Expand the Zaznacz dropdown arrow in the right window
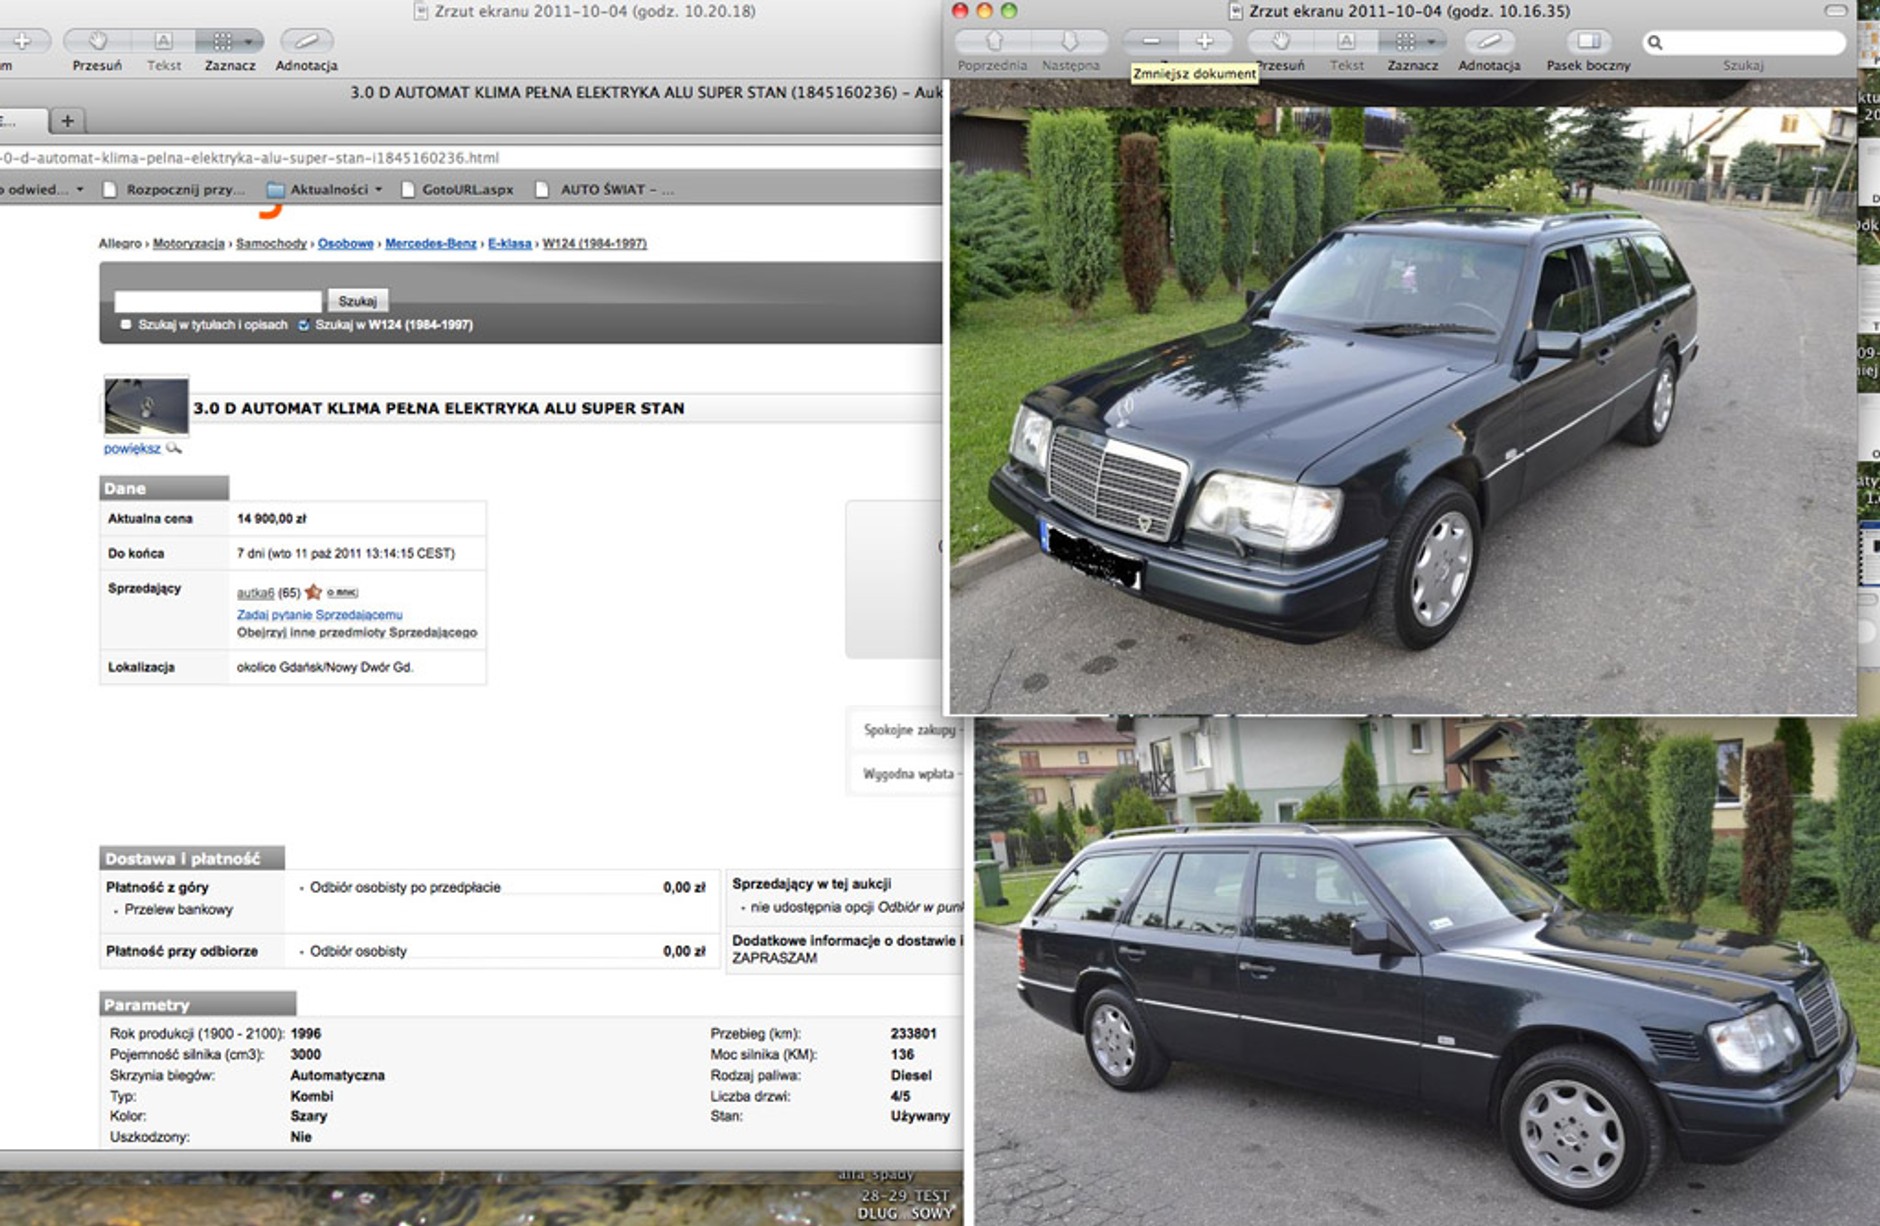The width and height of the screenshot is (1880, 1226). (1432, 41)
